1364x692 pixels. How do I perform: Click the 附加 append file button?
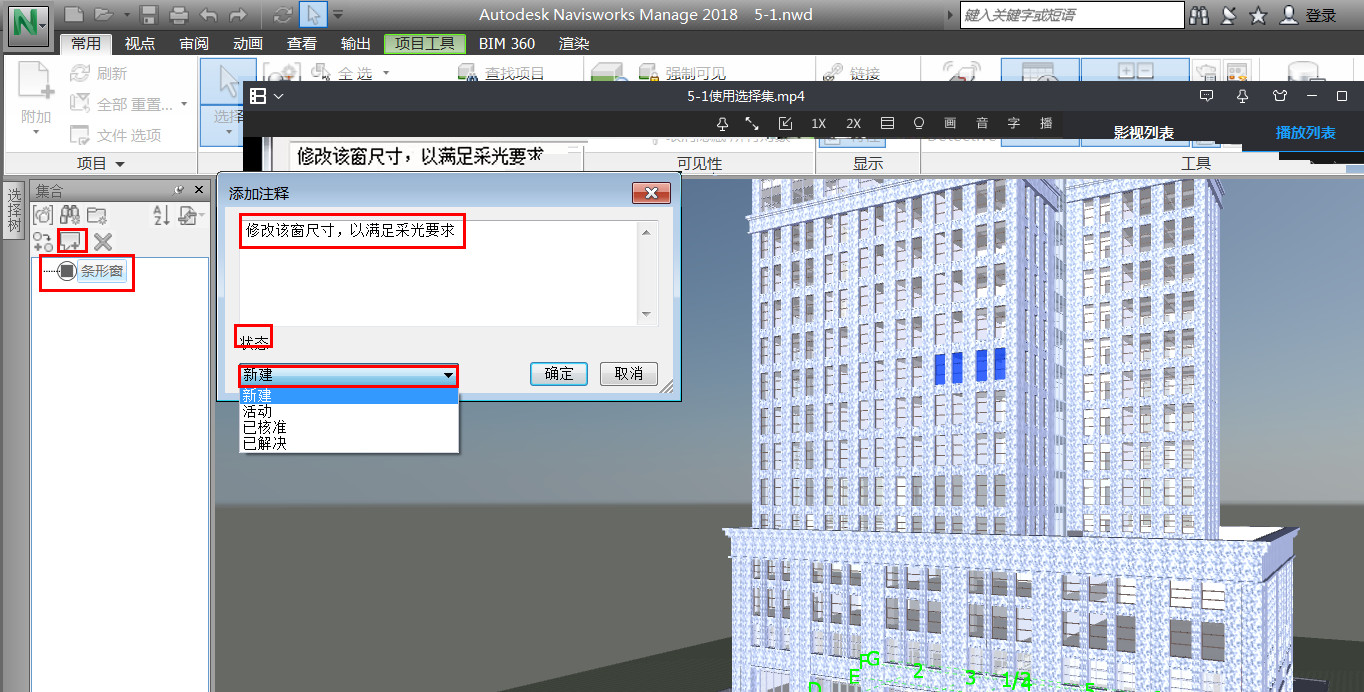[x=35, y=100]
